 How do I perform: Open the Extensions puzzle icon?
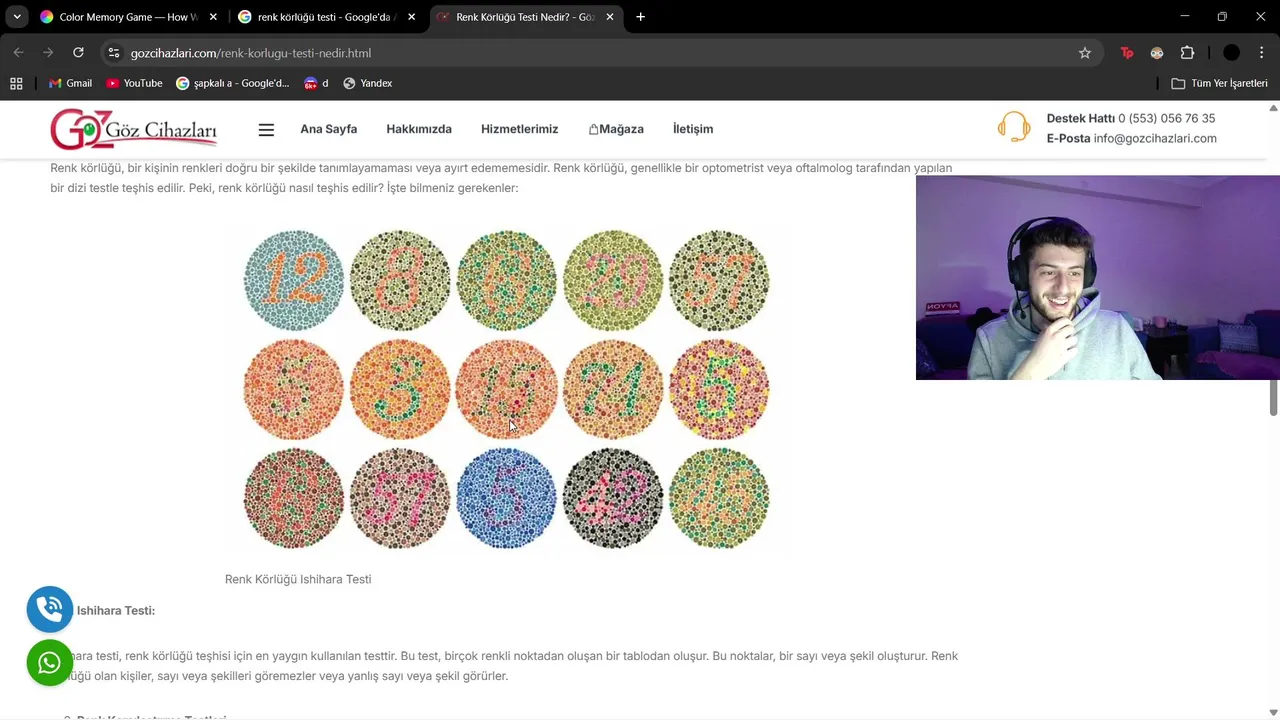click(1187, 53)
